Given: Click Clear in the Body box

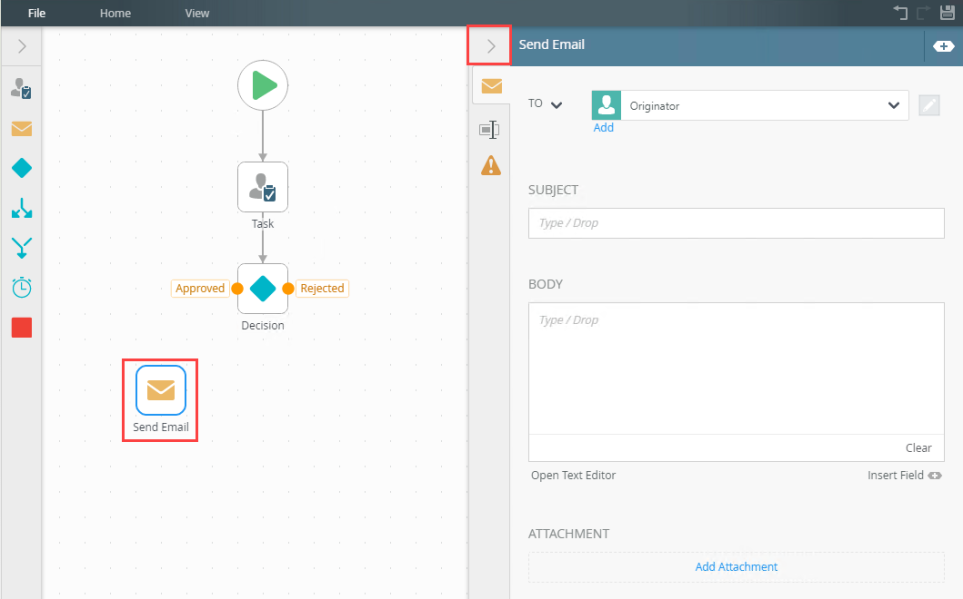Looking at the screenshot, I should (x=918, y=448).
